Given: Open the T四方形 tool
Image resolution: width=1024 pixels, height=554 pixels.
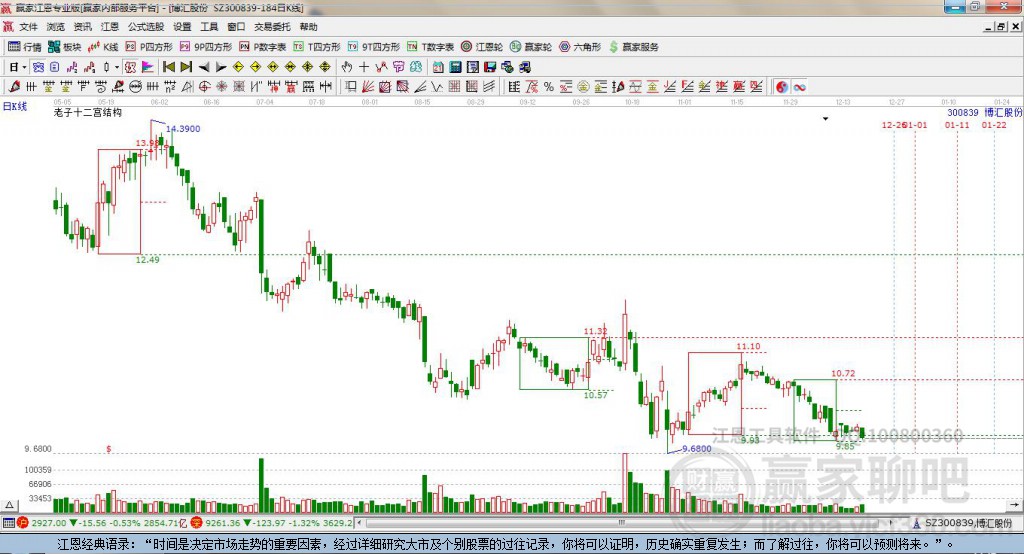Looking at the screenshot, I should tap(317, 47).
